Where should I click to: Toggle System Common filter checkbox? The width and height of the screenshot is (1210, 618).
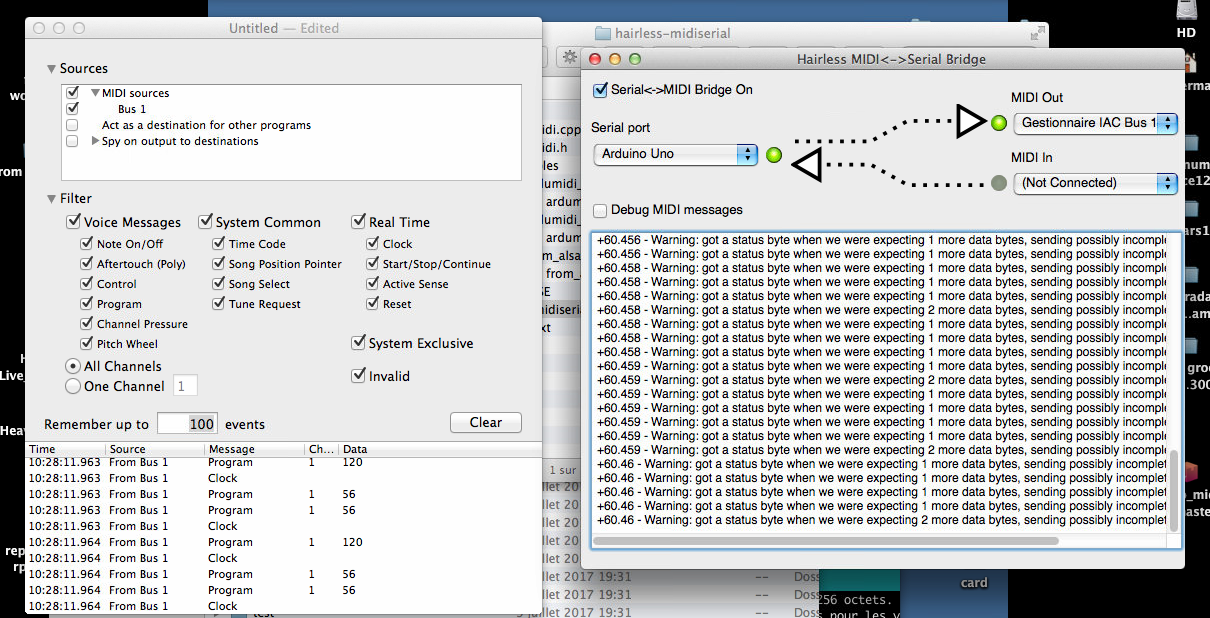click(x=205, y=222)
